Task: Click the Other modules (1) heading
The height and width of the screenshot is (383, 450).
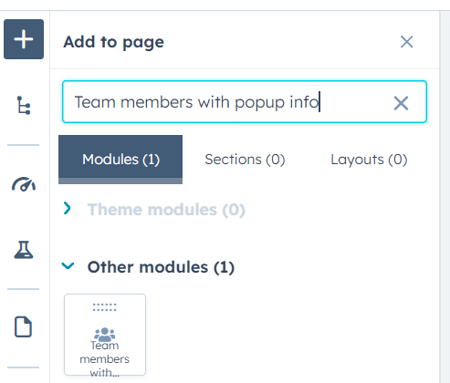Action: pos(161,267)
